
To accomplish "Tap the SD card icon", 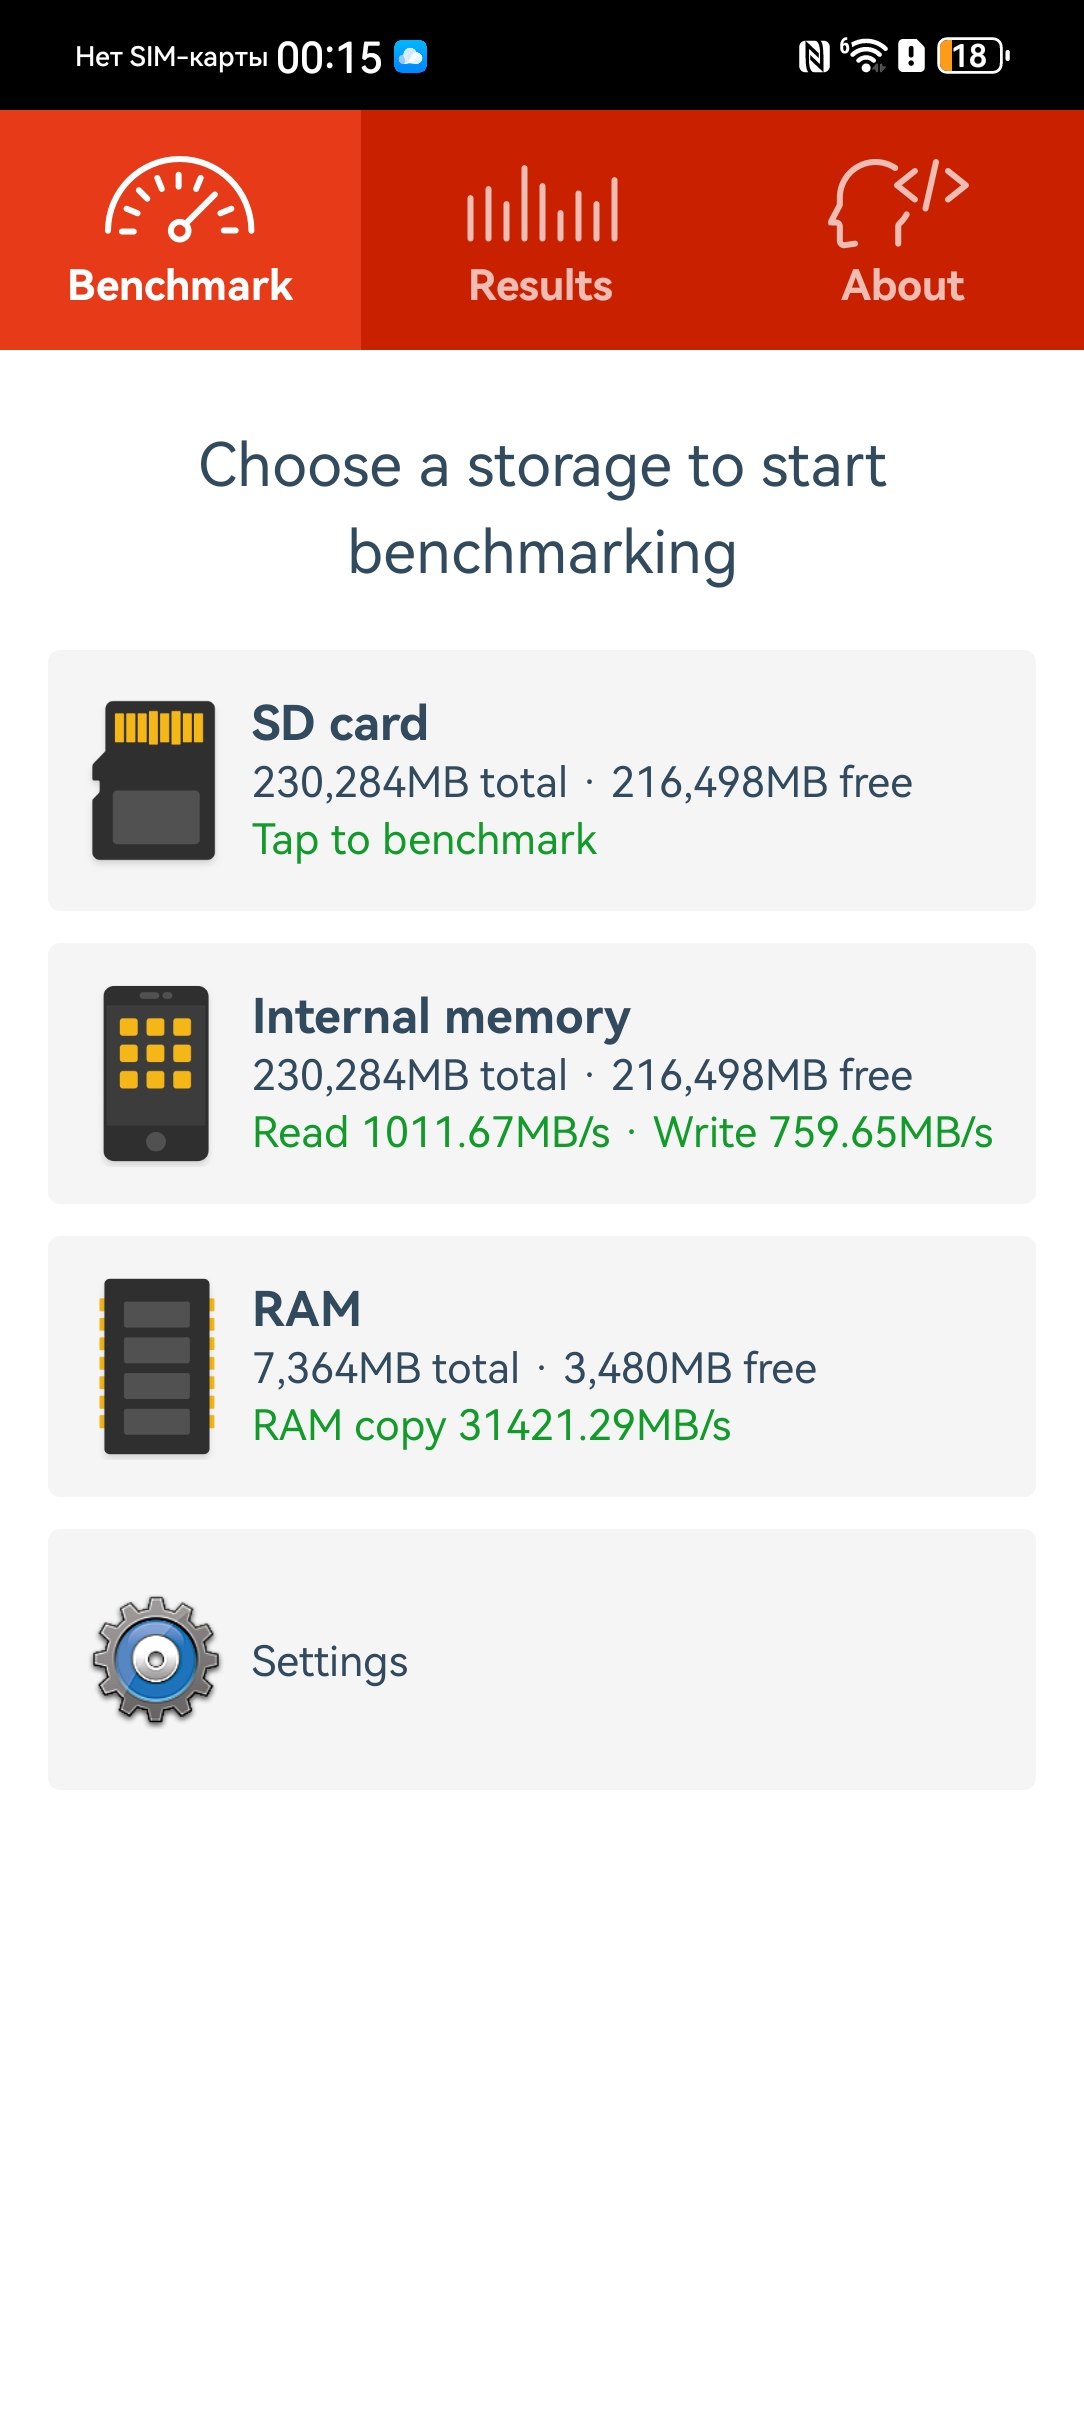I will [154, 780].
